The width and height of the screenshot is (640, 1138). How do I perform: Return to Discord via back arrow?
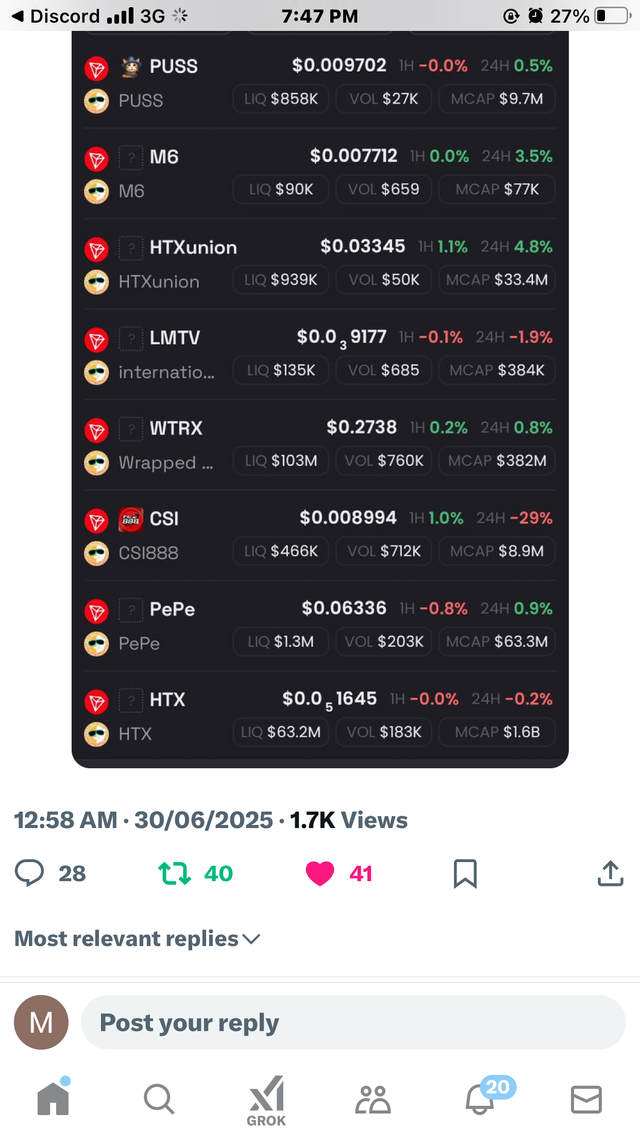tap(17, 16)
